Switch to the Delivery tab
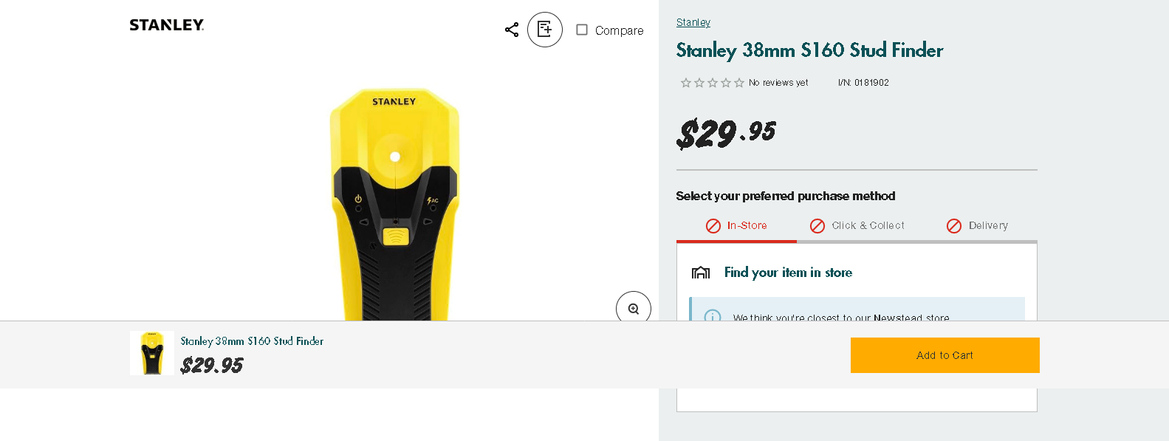 click(977, 226)
